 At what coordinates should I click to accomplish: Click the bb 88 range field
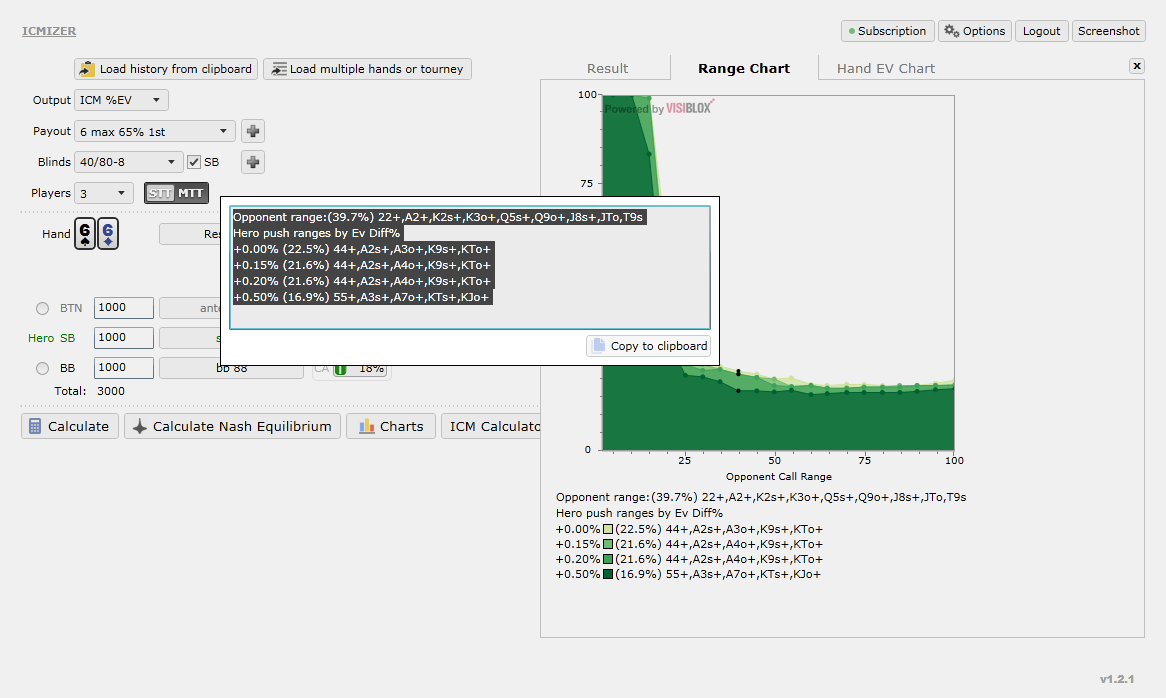coord(231,368)
